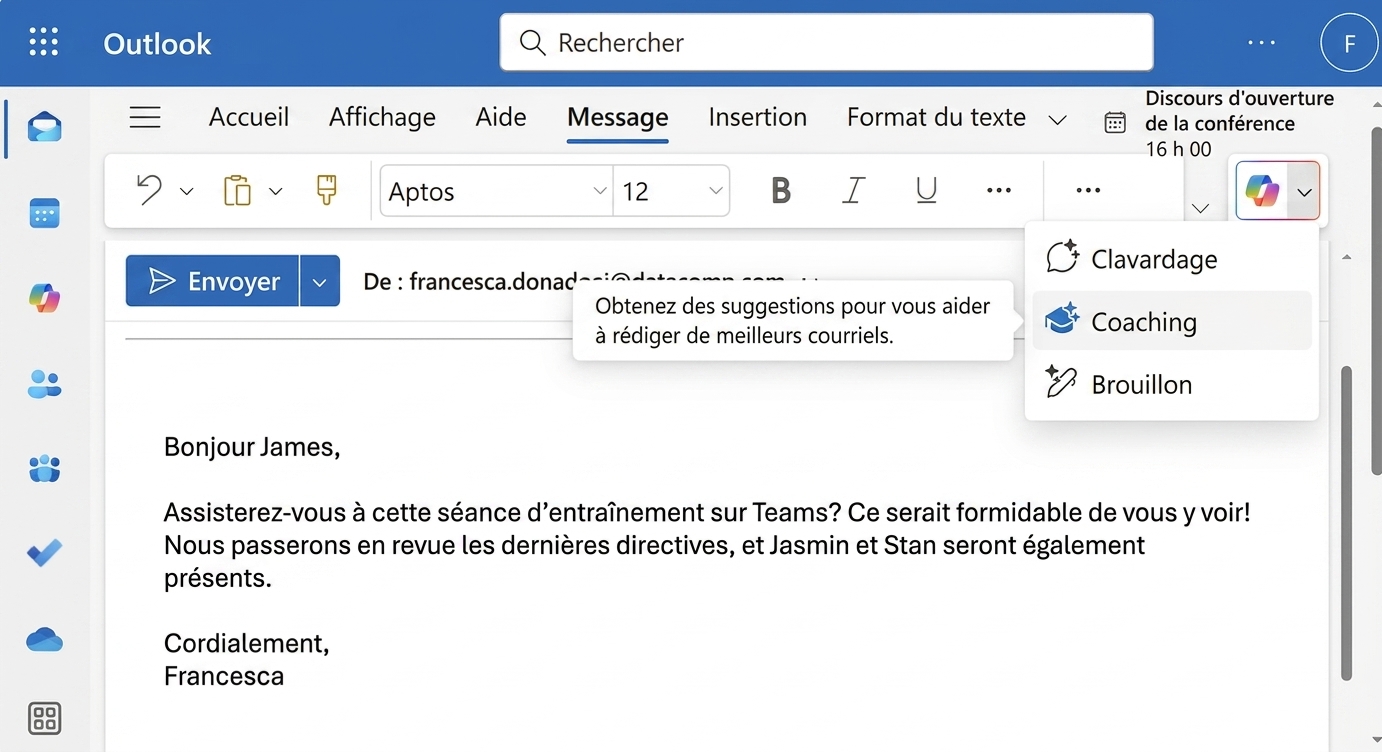Switch to the Accueil tab
Image resolution: width=1382 pixels, height=752 pixels.
[x=249, y=117]
